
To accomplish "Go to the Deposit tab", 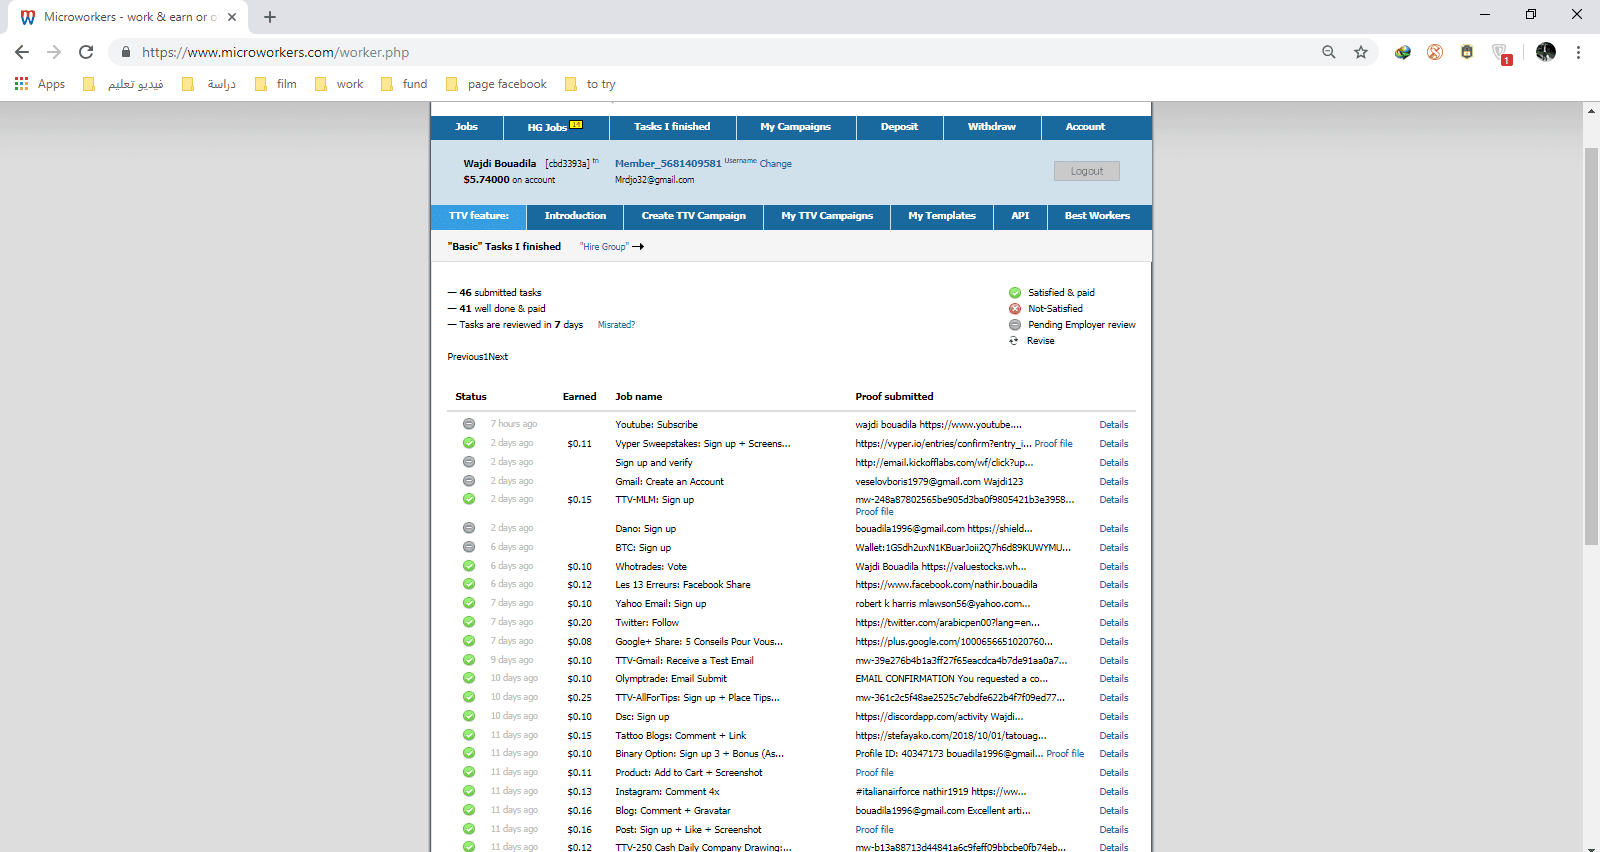I will coord(899,127).
